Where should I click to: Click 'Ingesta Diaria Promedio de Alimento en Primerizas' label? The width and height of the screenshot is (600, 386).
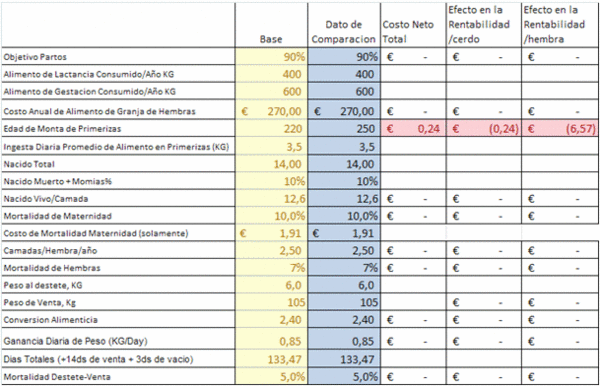coord(116,147)
